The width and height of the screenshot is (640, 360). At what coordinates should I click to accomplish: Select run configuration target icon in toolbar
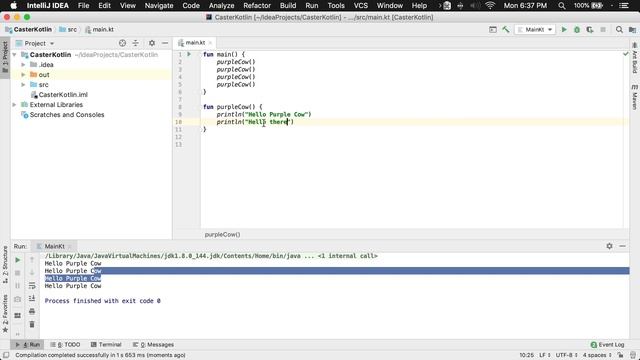tap(493, 29)
